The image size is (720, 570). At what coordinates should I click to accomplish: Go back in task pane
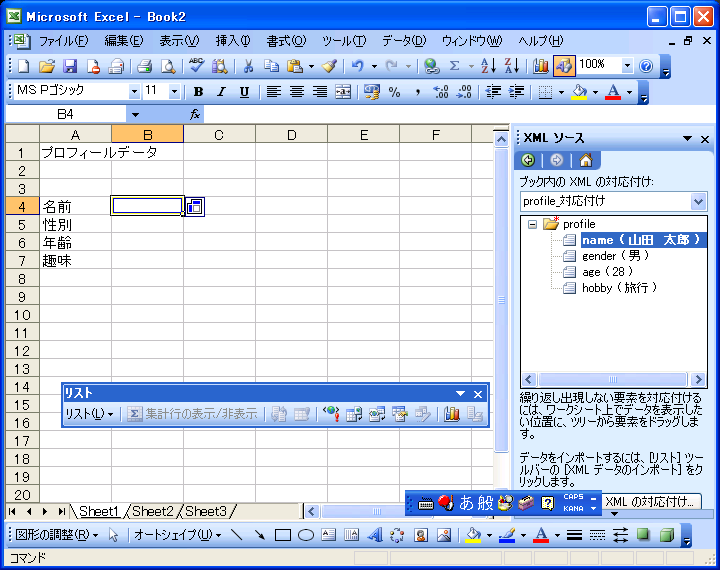(x=528, y=160)
